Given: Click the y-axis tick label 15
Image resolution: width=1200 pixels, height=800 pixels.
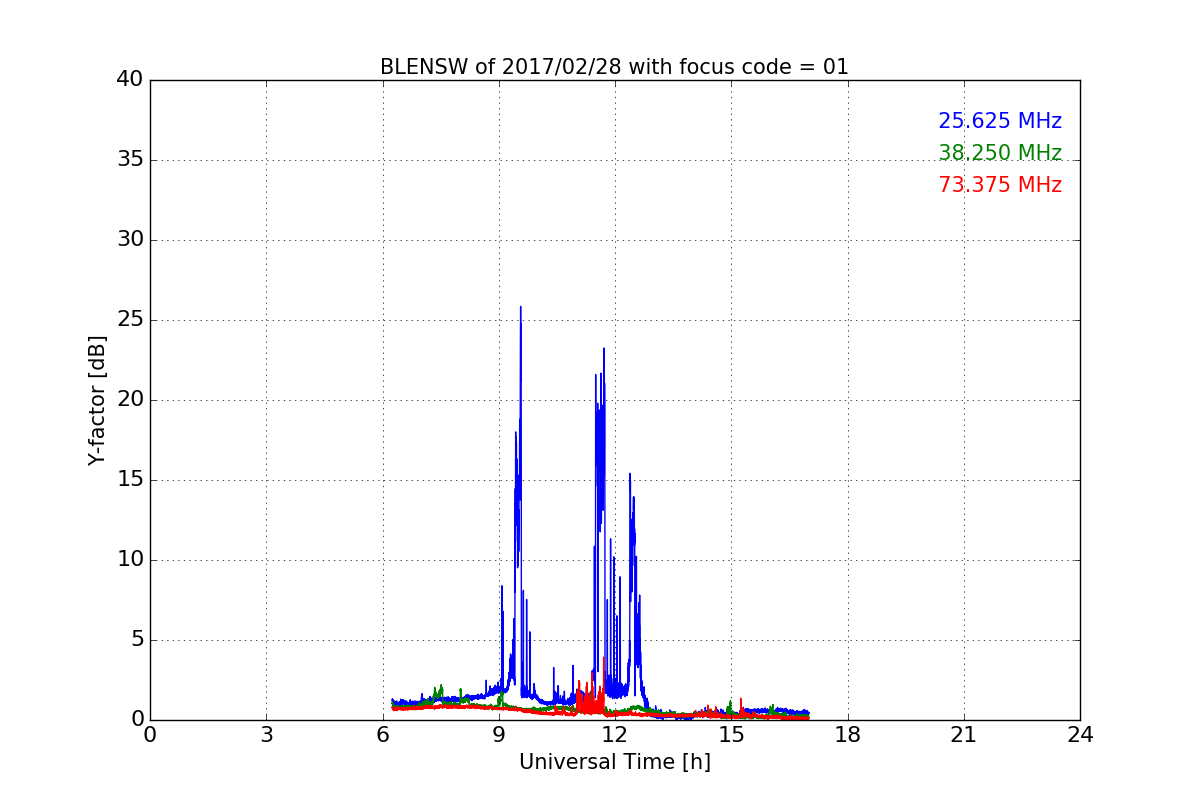Looking at the screenshot, I should (x=130, y=480).
